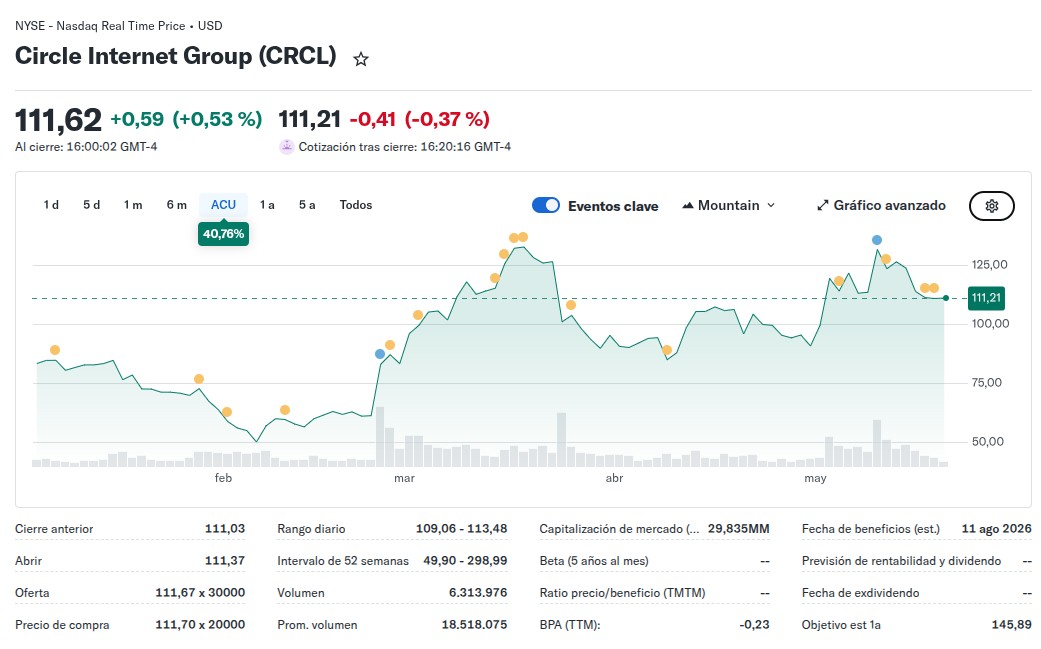The image size is (1041, 649).
Task: Click Fecha de beneficios 11 ago 2026
Action: 997,529
